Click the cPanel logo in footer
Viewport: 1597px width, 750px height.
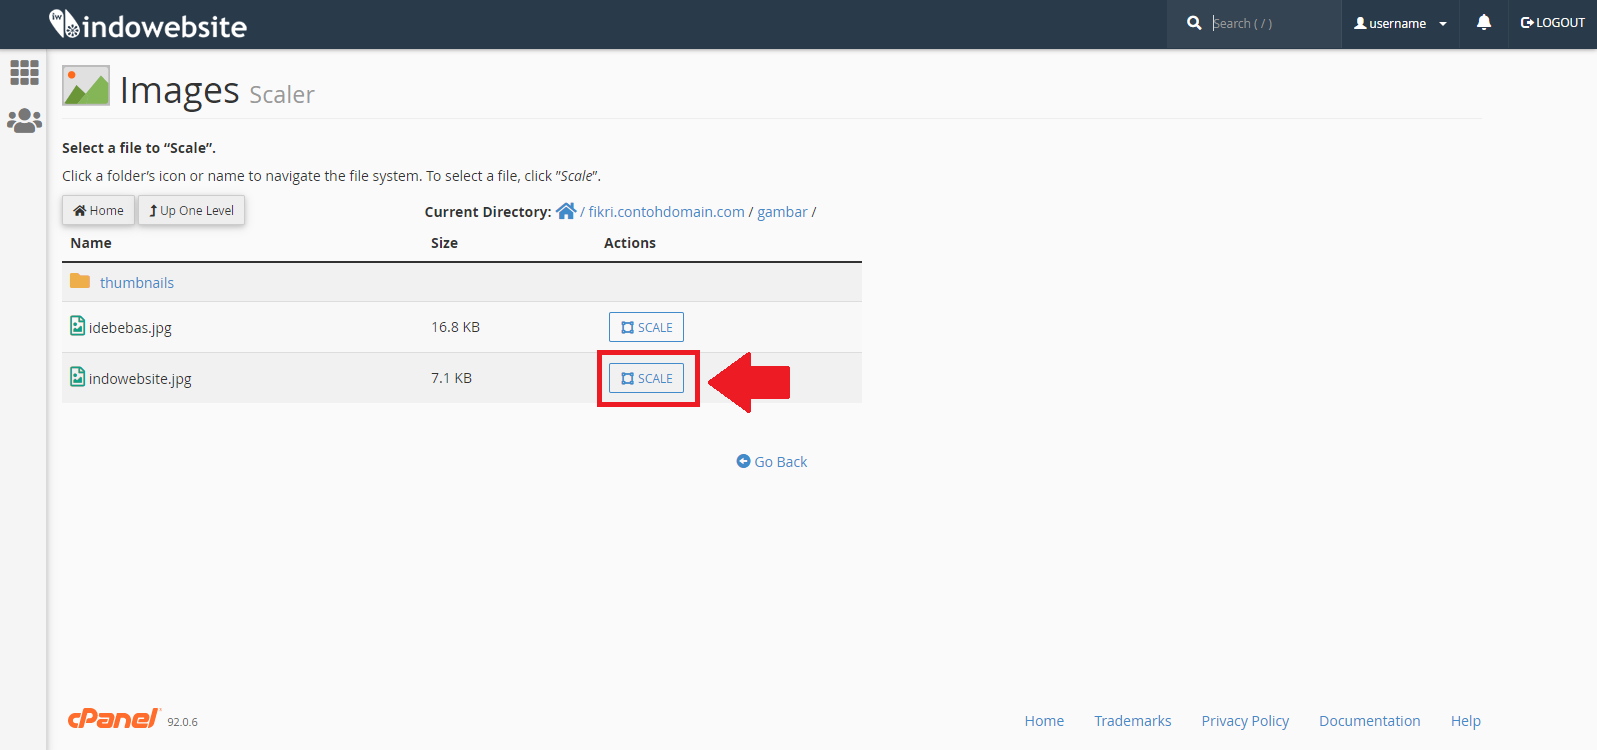(114, 718)
